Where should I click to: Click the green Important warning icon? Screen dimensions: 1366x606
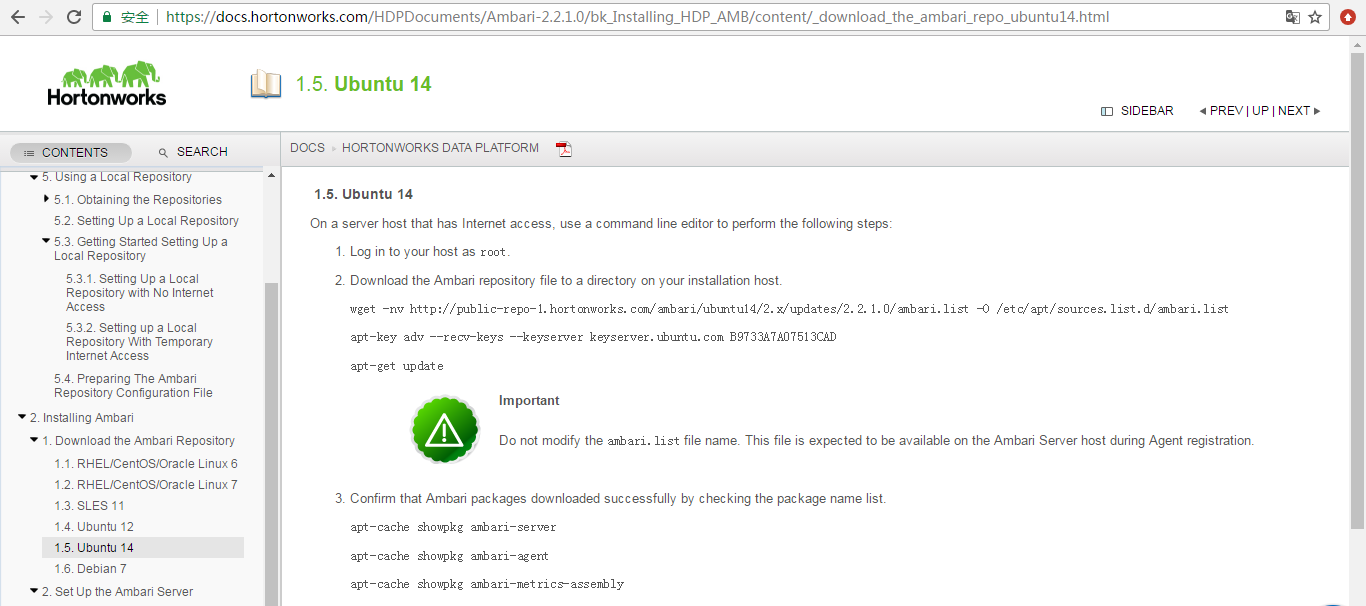(x=444, y=429)
